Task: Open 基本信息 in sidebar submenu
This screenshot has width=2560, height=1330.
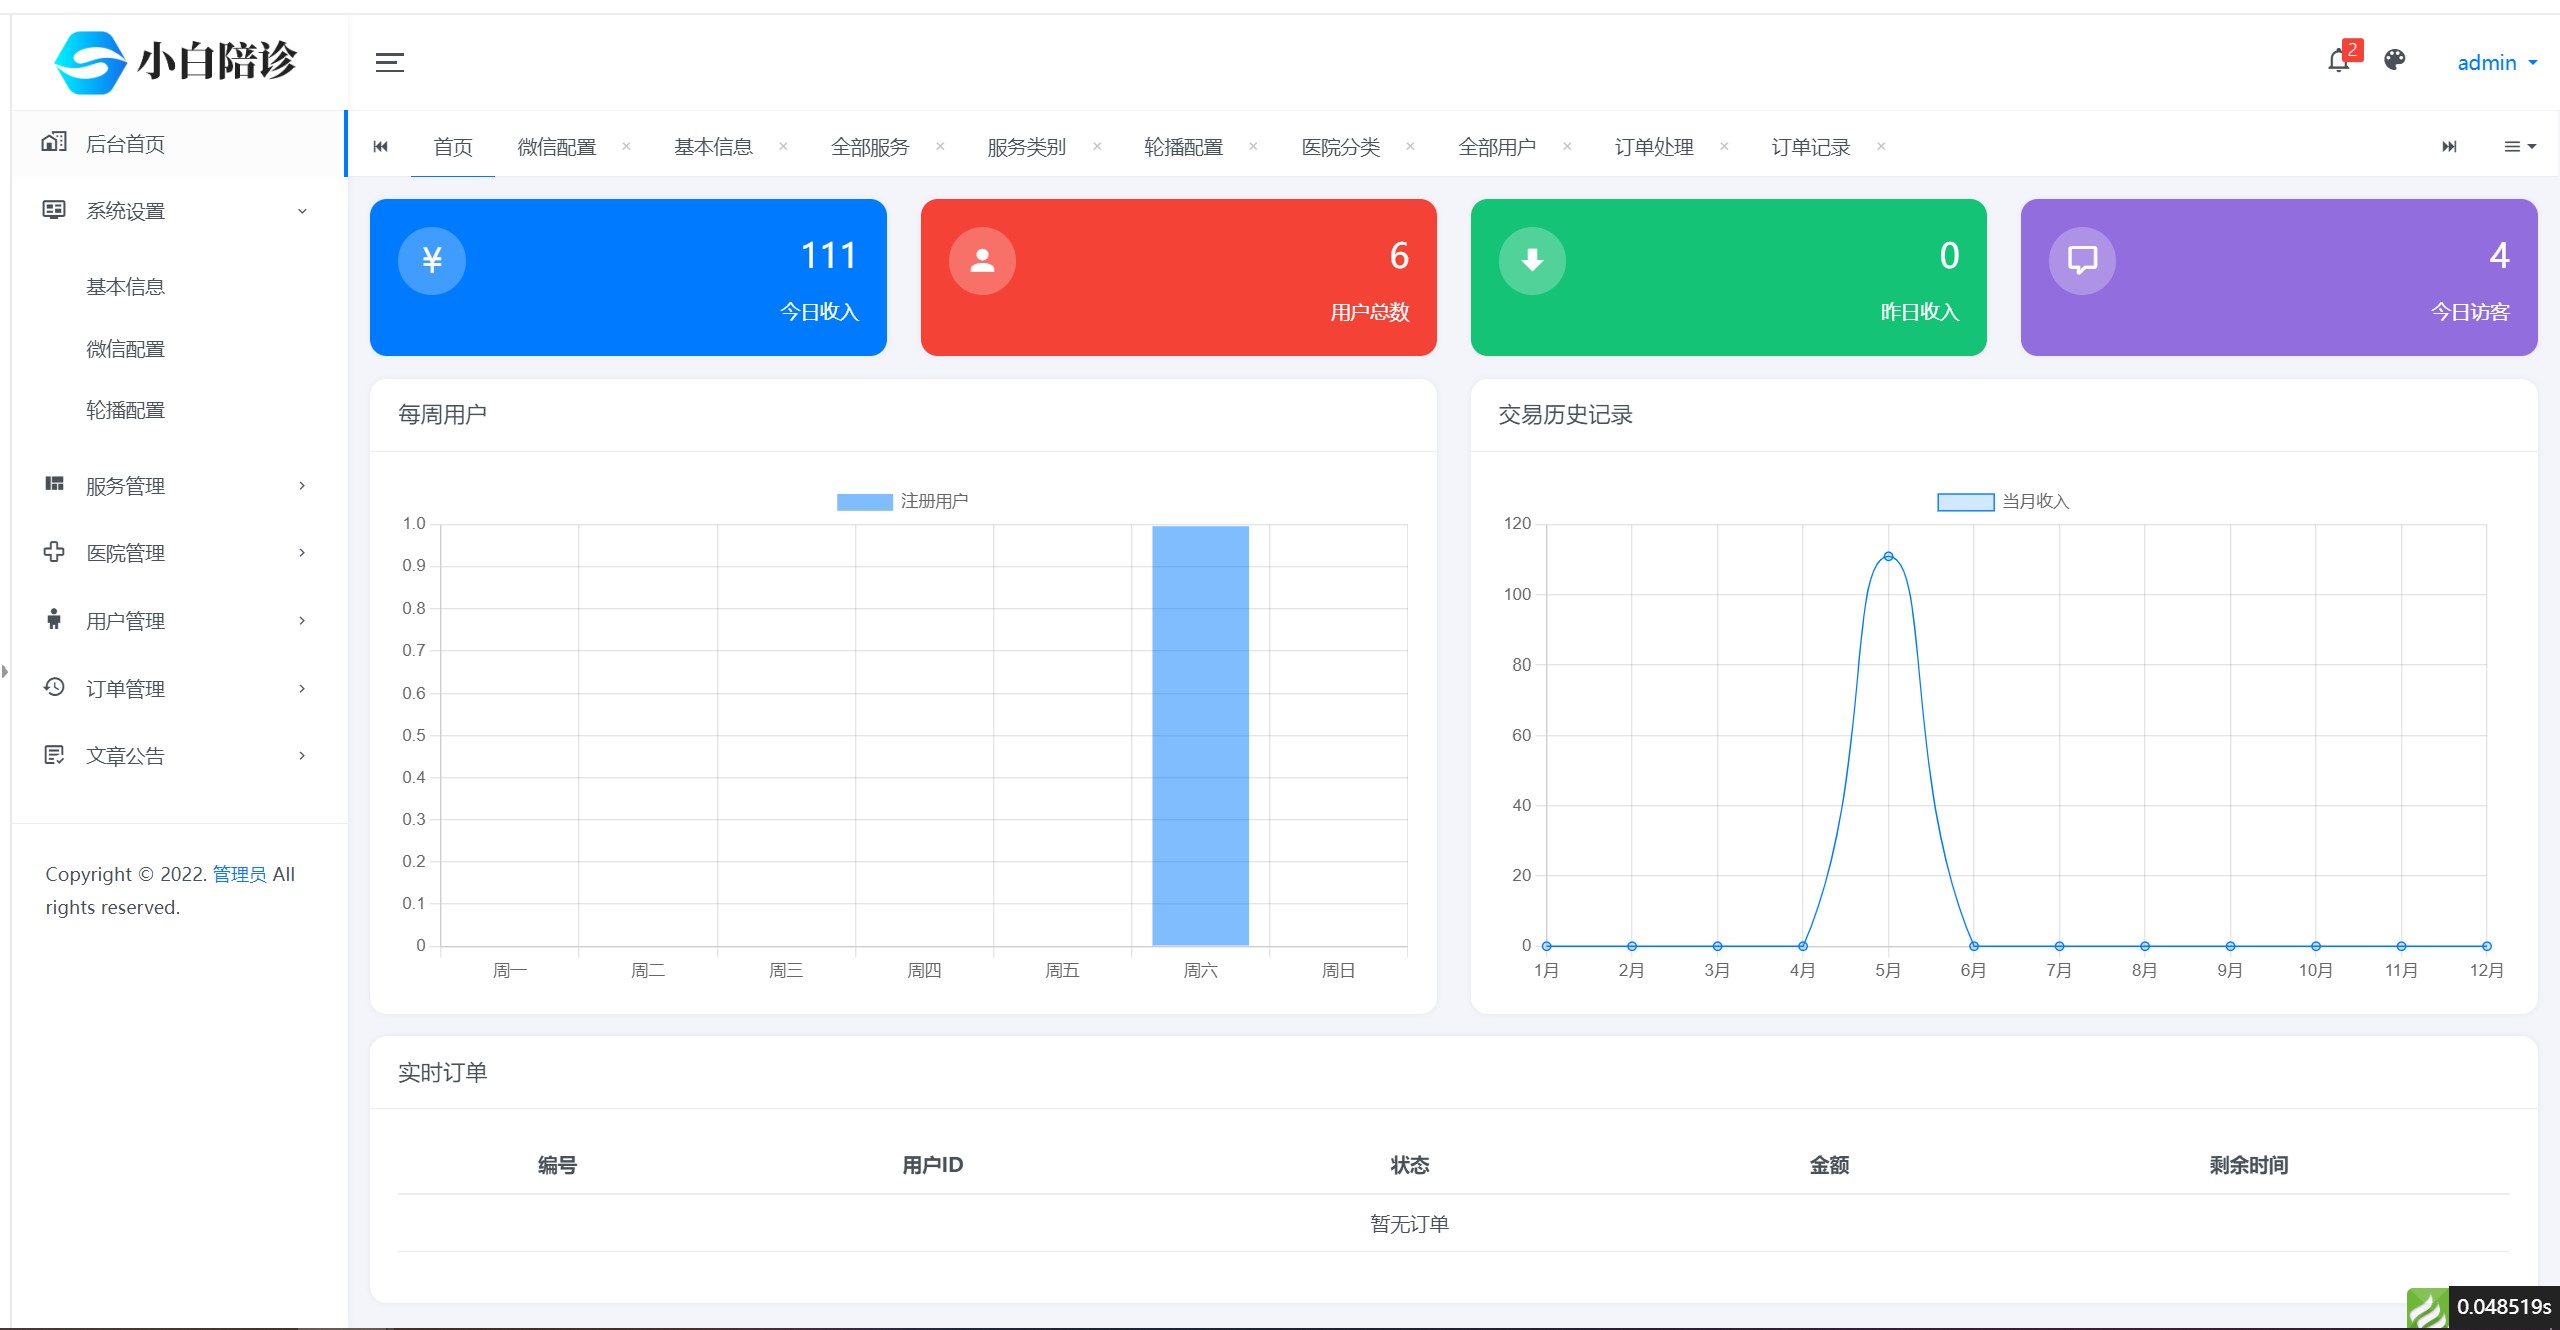Action: (x=125, y=287)
